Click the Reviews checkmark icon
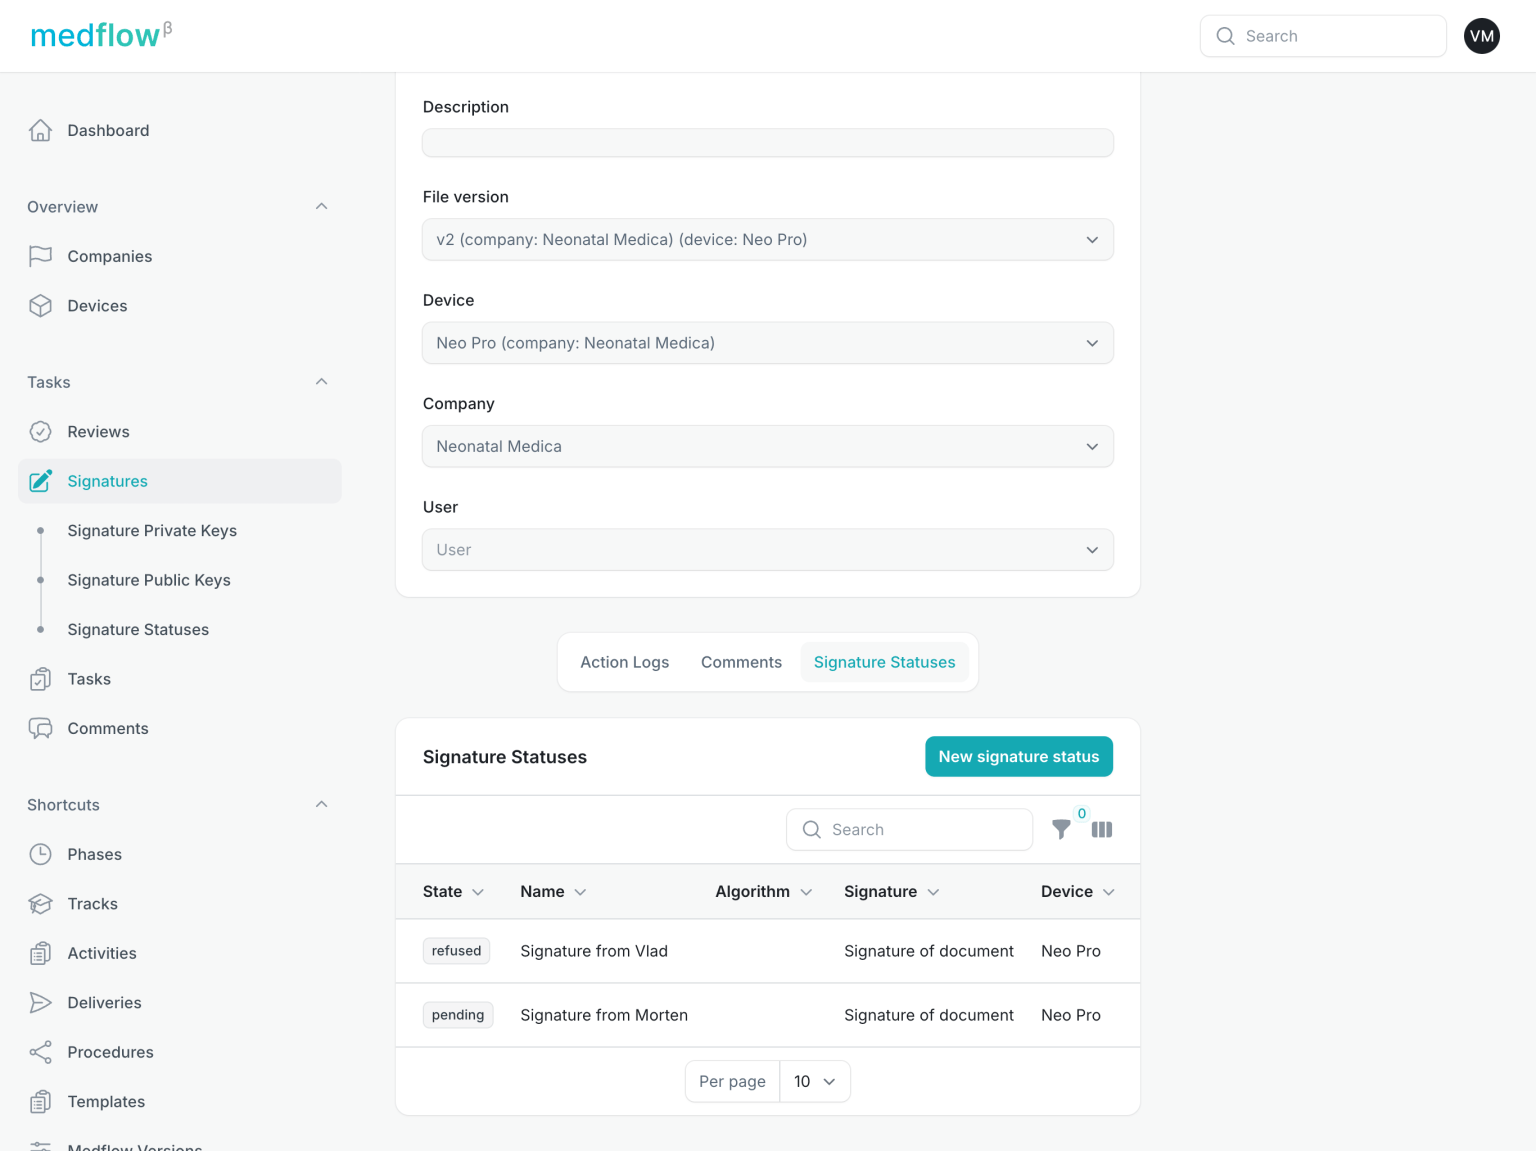 [40, 431]
